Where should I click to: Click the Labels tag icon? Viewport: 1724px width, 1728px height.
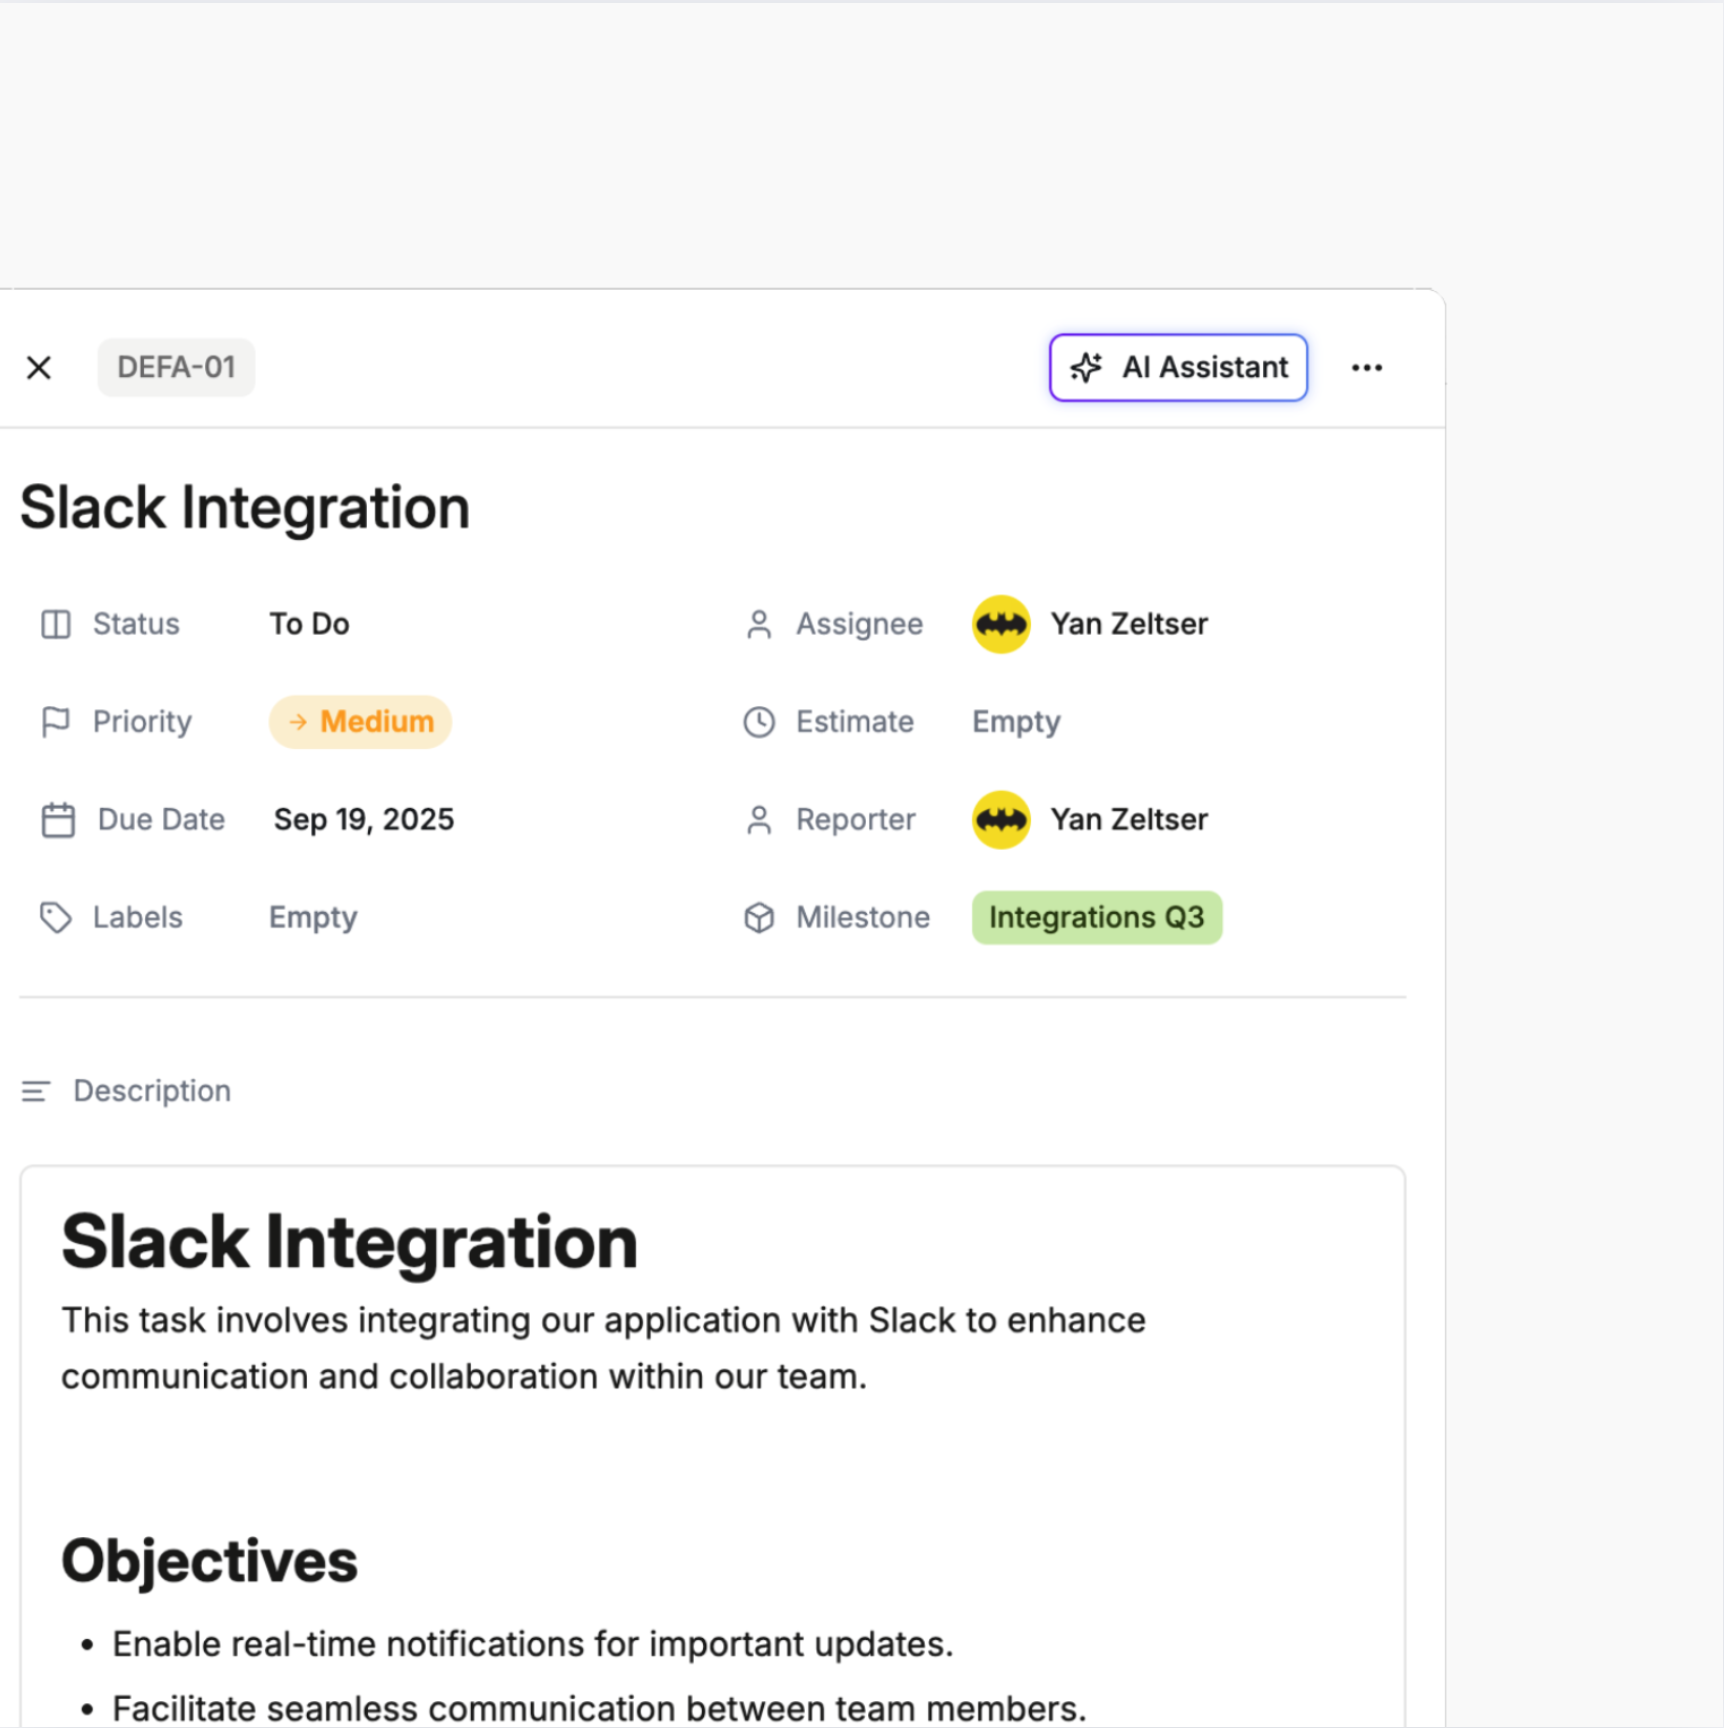tap(56, 917)
